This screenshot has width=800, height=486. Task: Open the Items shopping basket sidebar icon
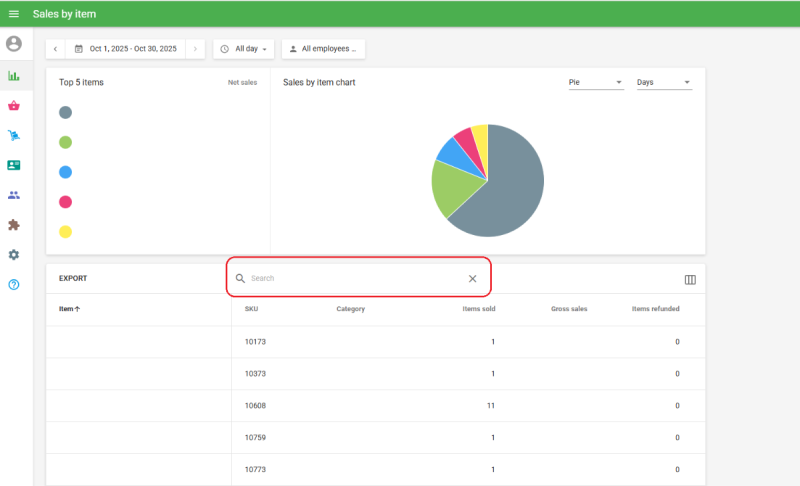click(x=14, y=106)
